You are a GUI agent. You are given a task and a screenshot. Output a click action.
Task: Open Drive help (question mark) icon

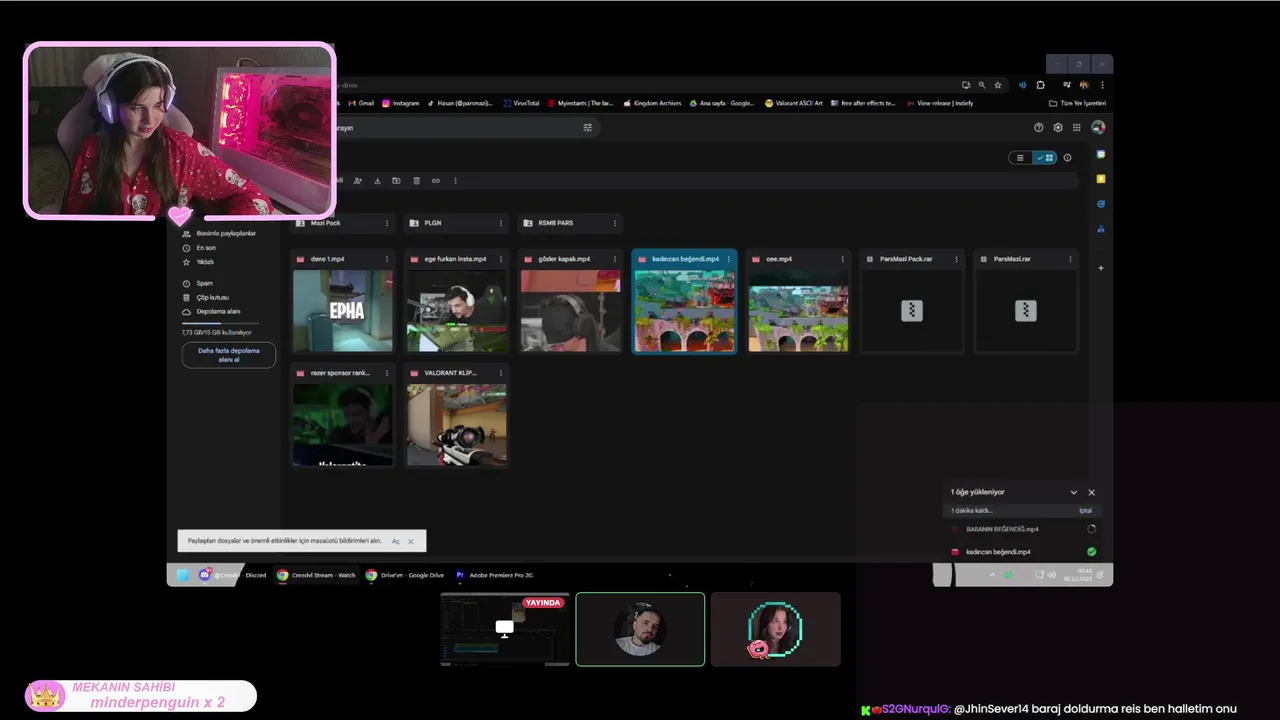point(1038,127)
